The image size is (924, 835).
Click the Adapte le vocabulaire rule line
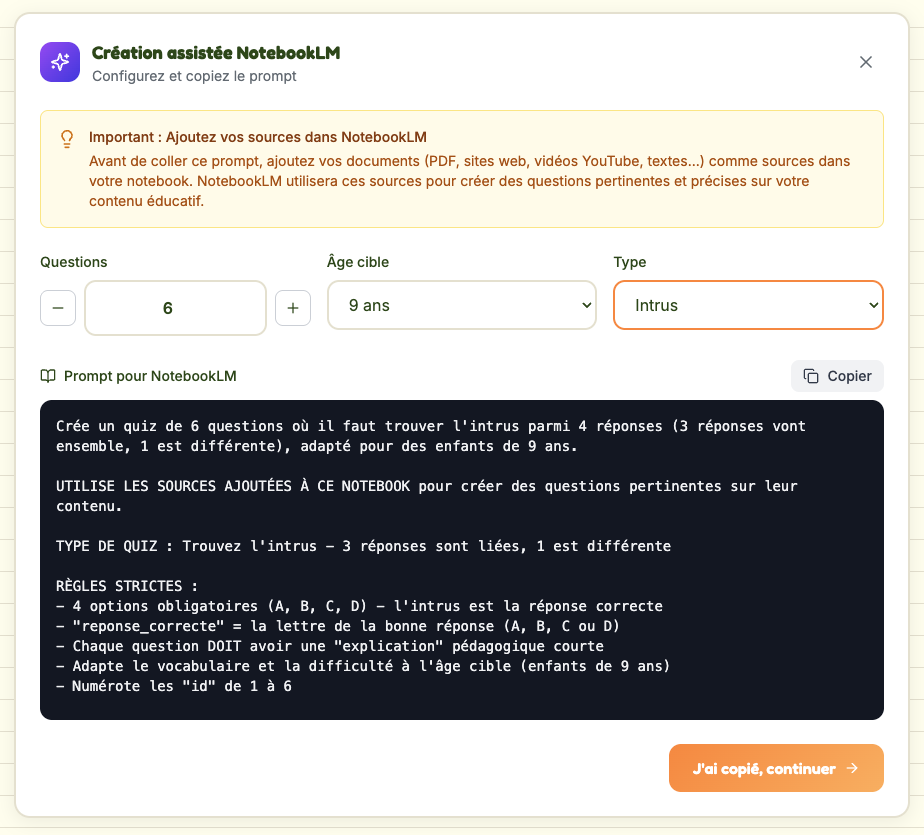(363, 666)
